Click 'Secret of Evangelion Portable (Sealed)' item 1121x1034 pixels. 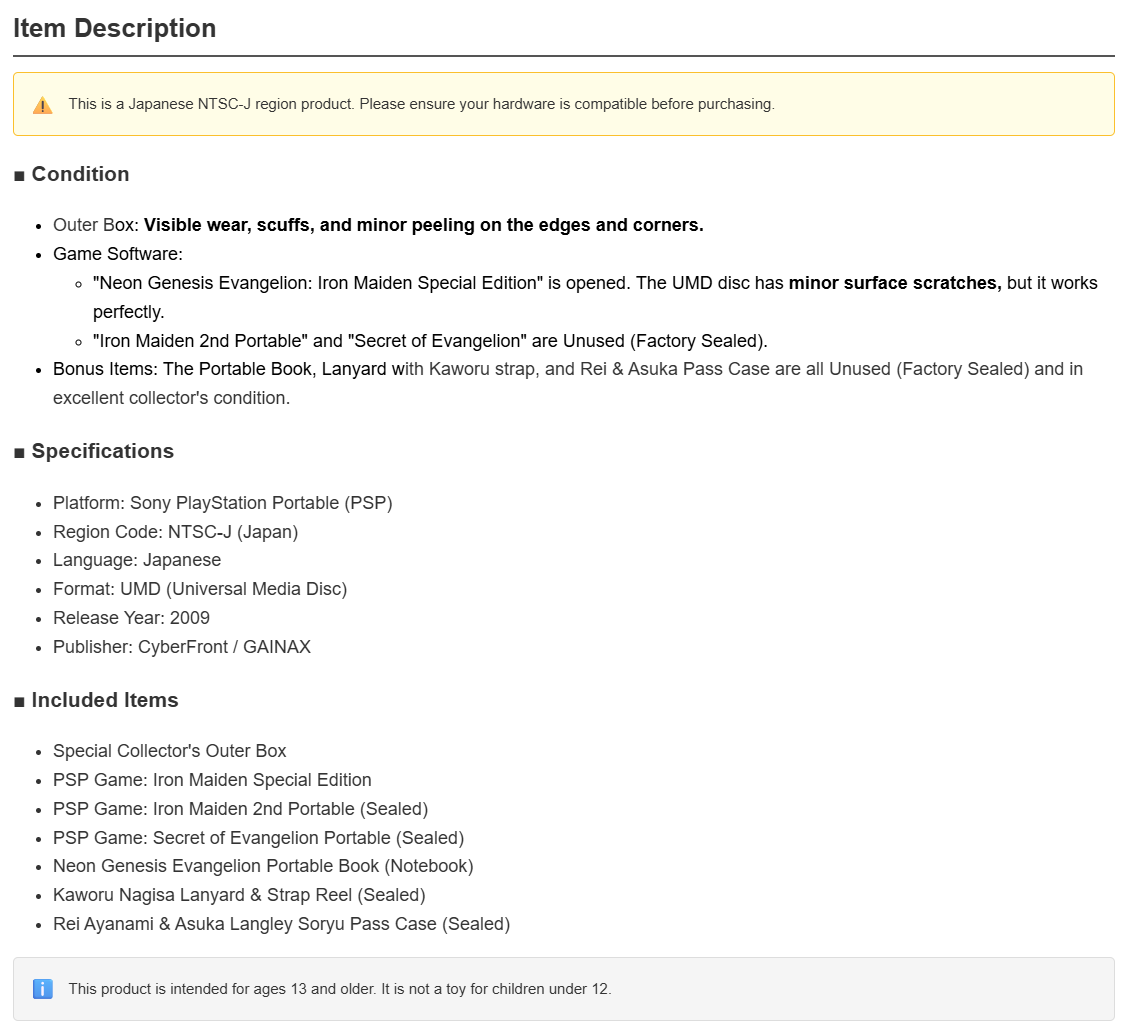click(x=259, y=838)
